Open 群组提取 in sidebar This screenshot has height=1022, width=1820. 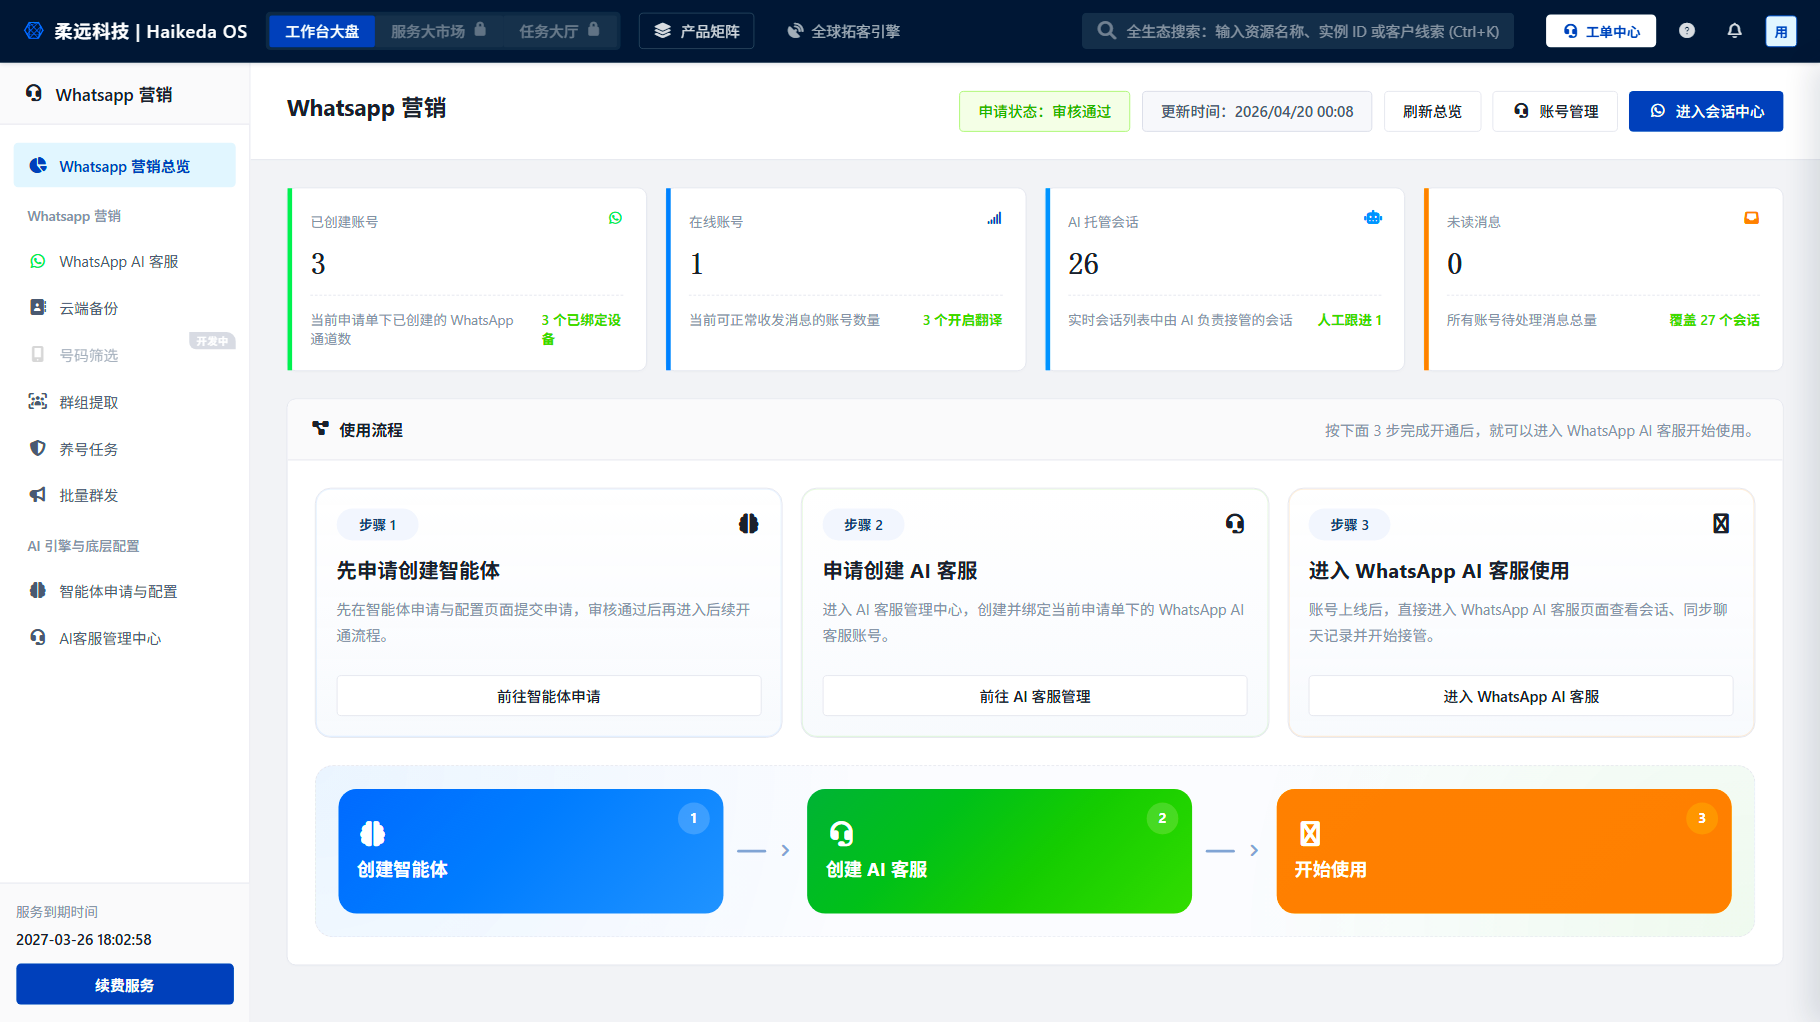coord(125,402)
